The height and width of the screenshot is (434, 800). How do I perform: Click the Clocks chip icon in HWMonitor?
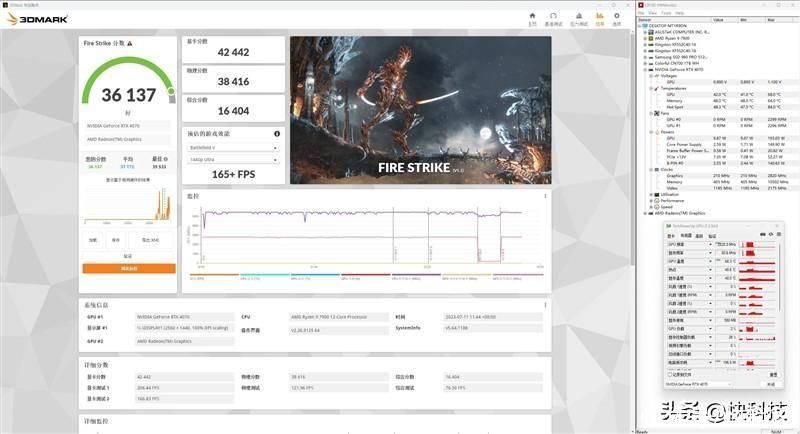(x=657, y=169)
